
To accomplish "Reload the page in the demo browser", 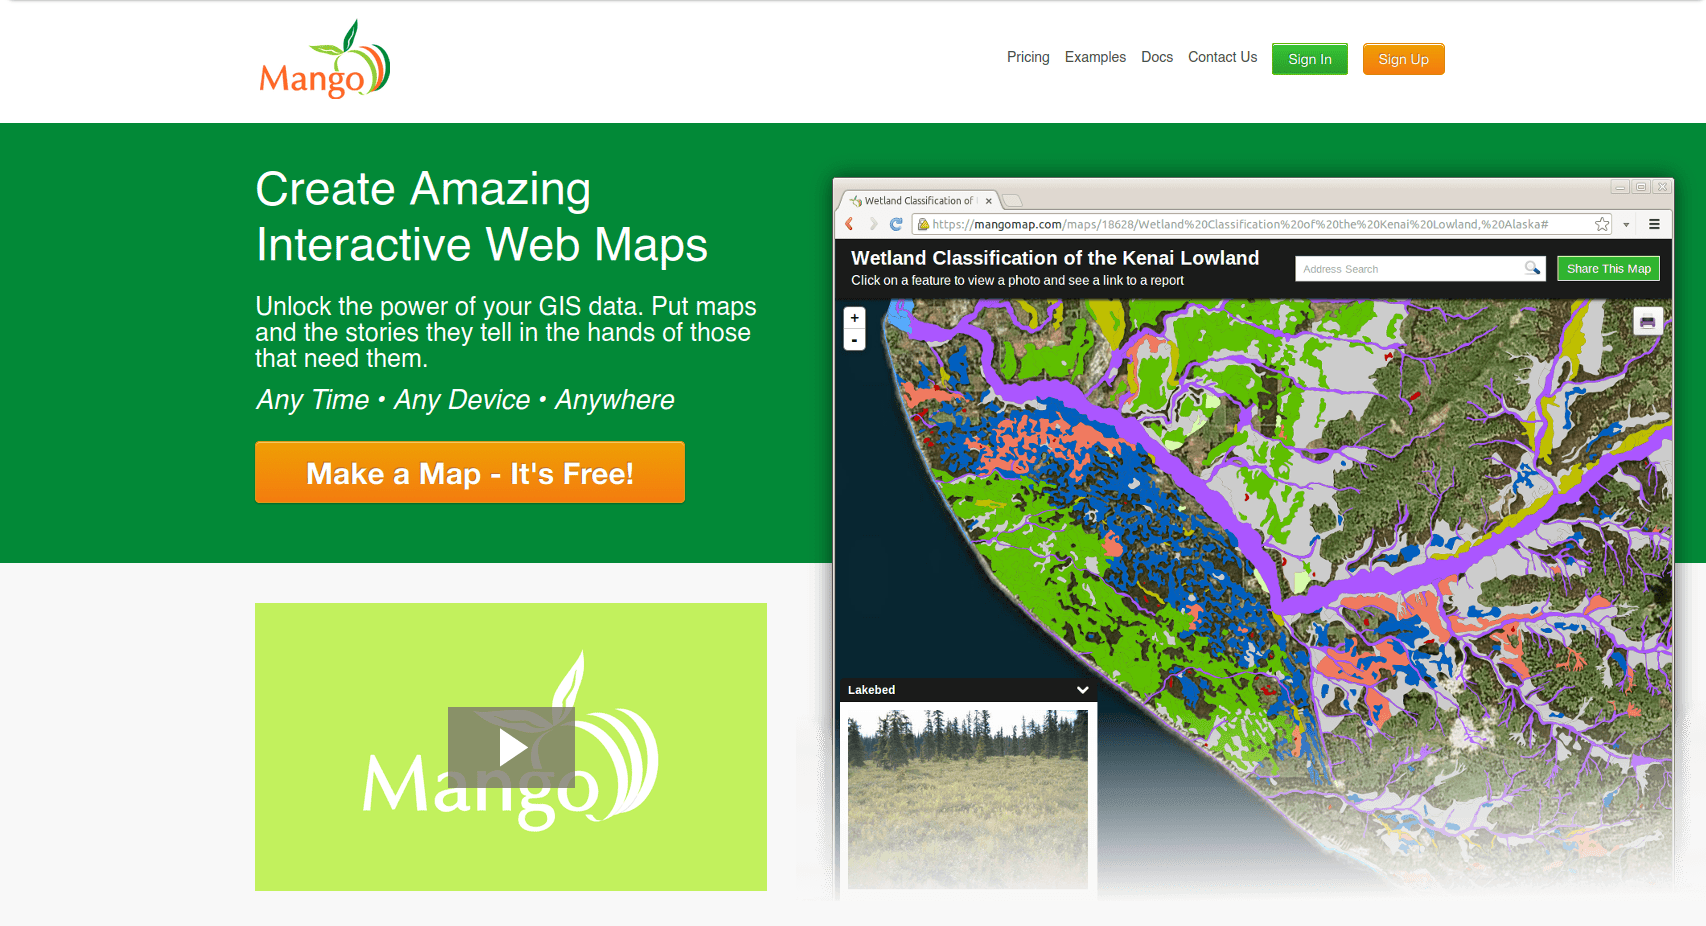I will point(896,224).
